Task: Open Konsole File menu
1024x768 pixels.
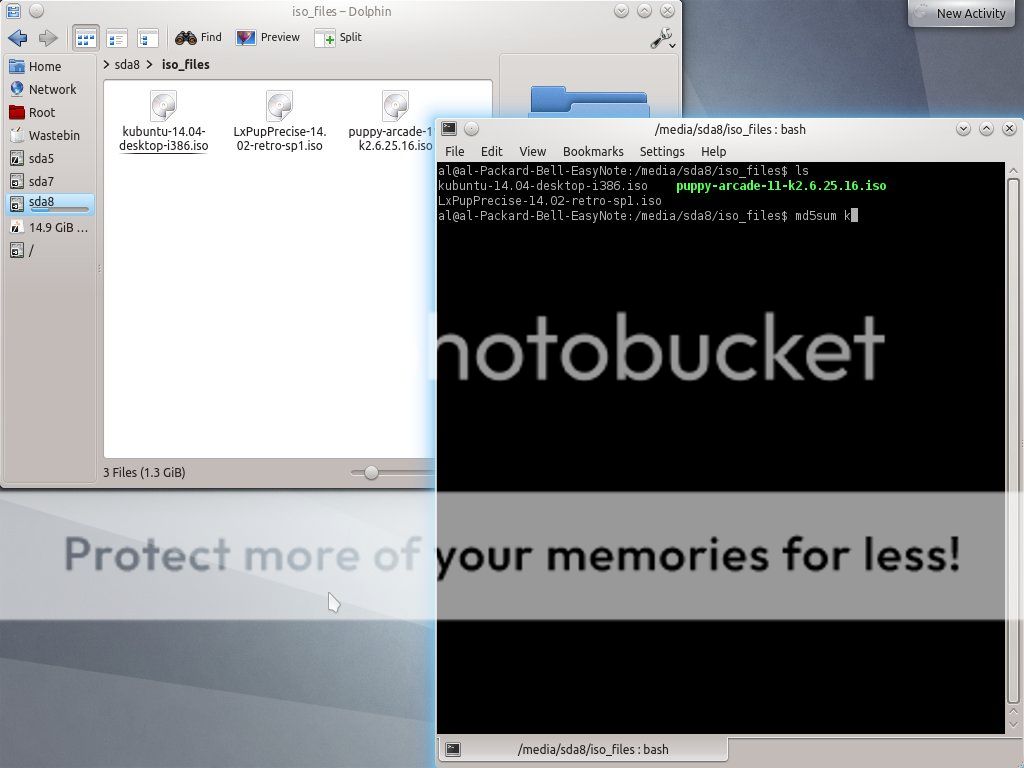Action: pyautogui.click(x=455, y=152)
